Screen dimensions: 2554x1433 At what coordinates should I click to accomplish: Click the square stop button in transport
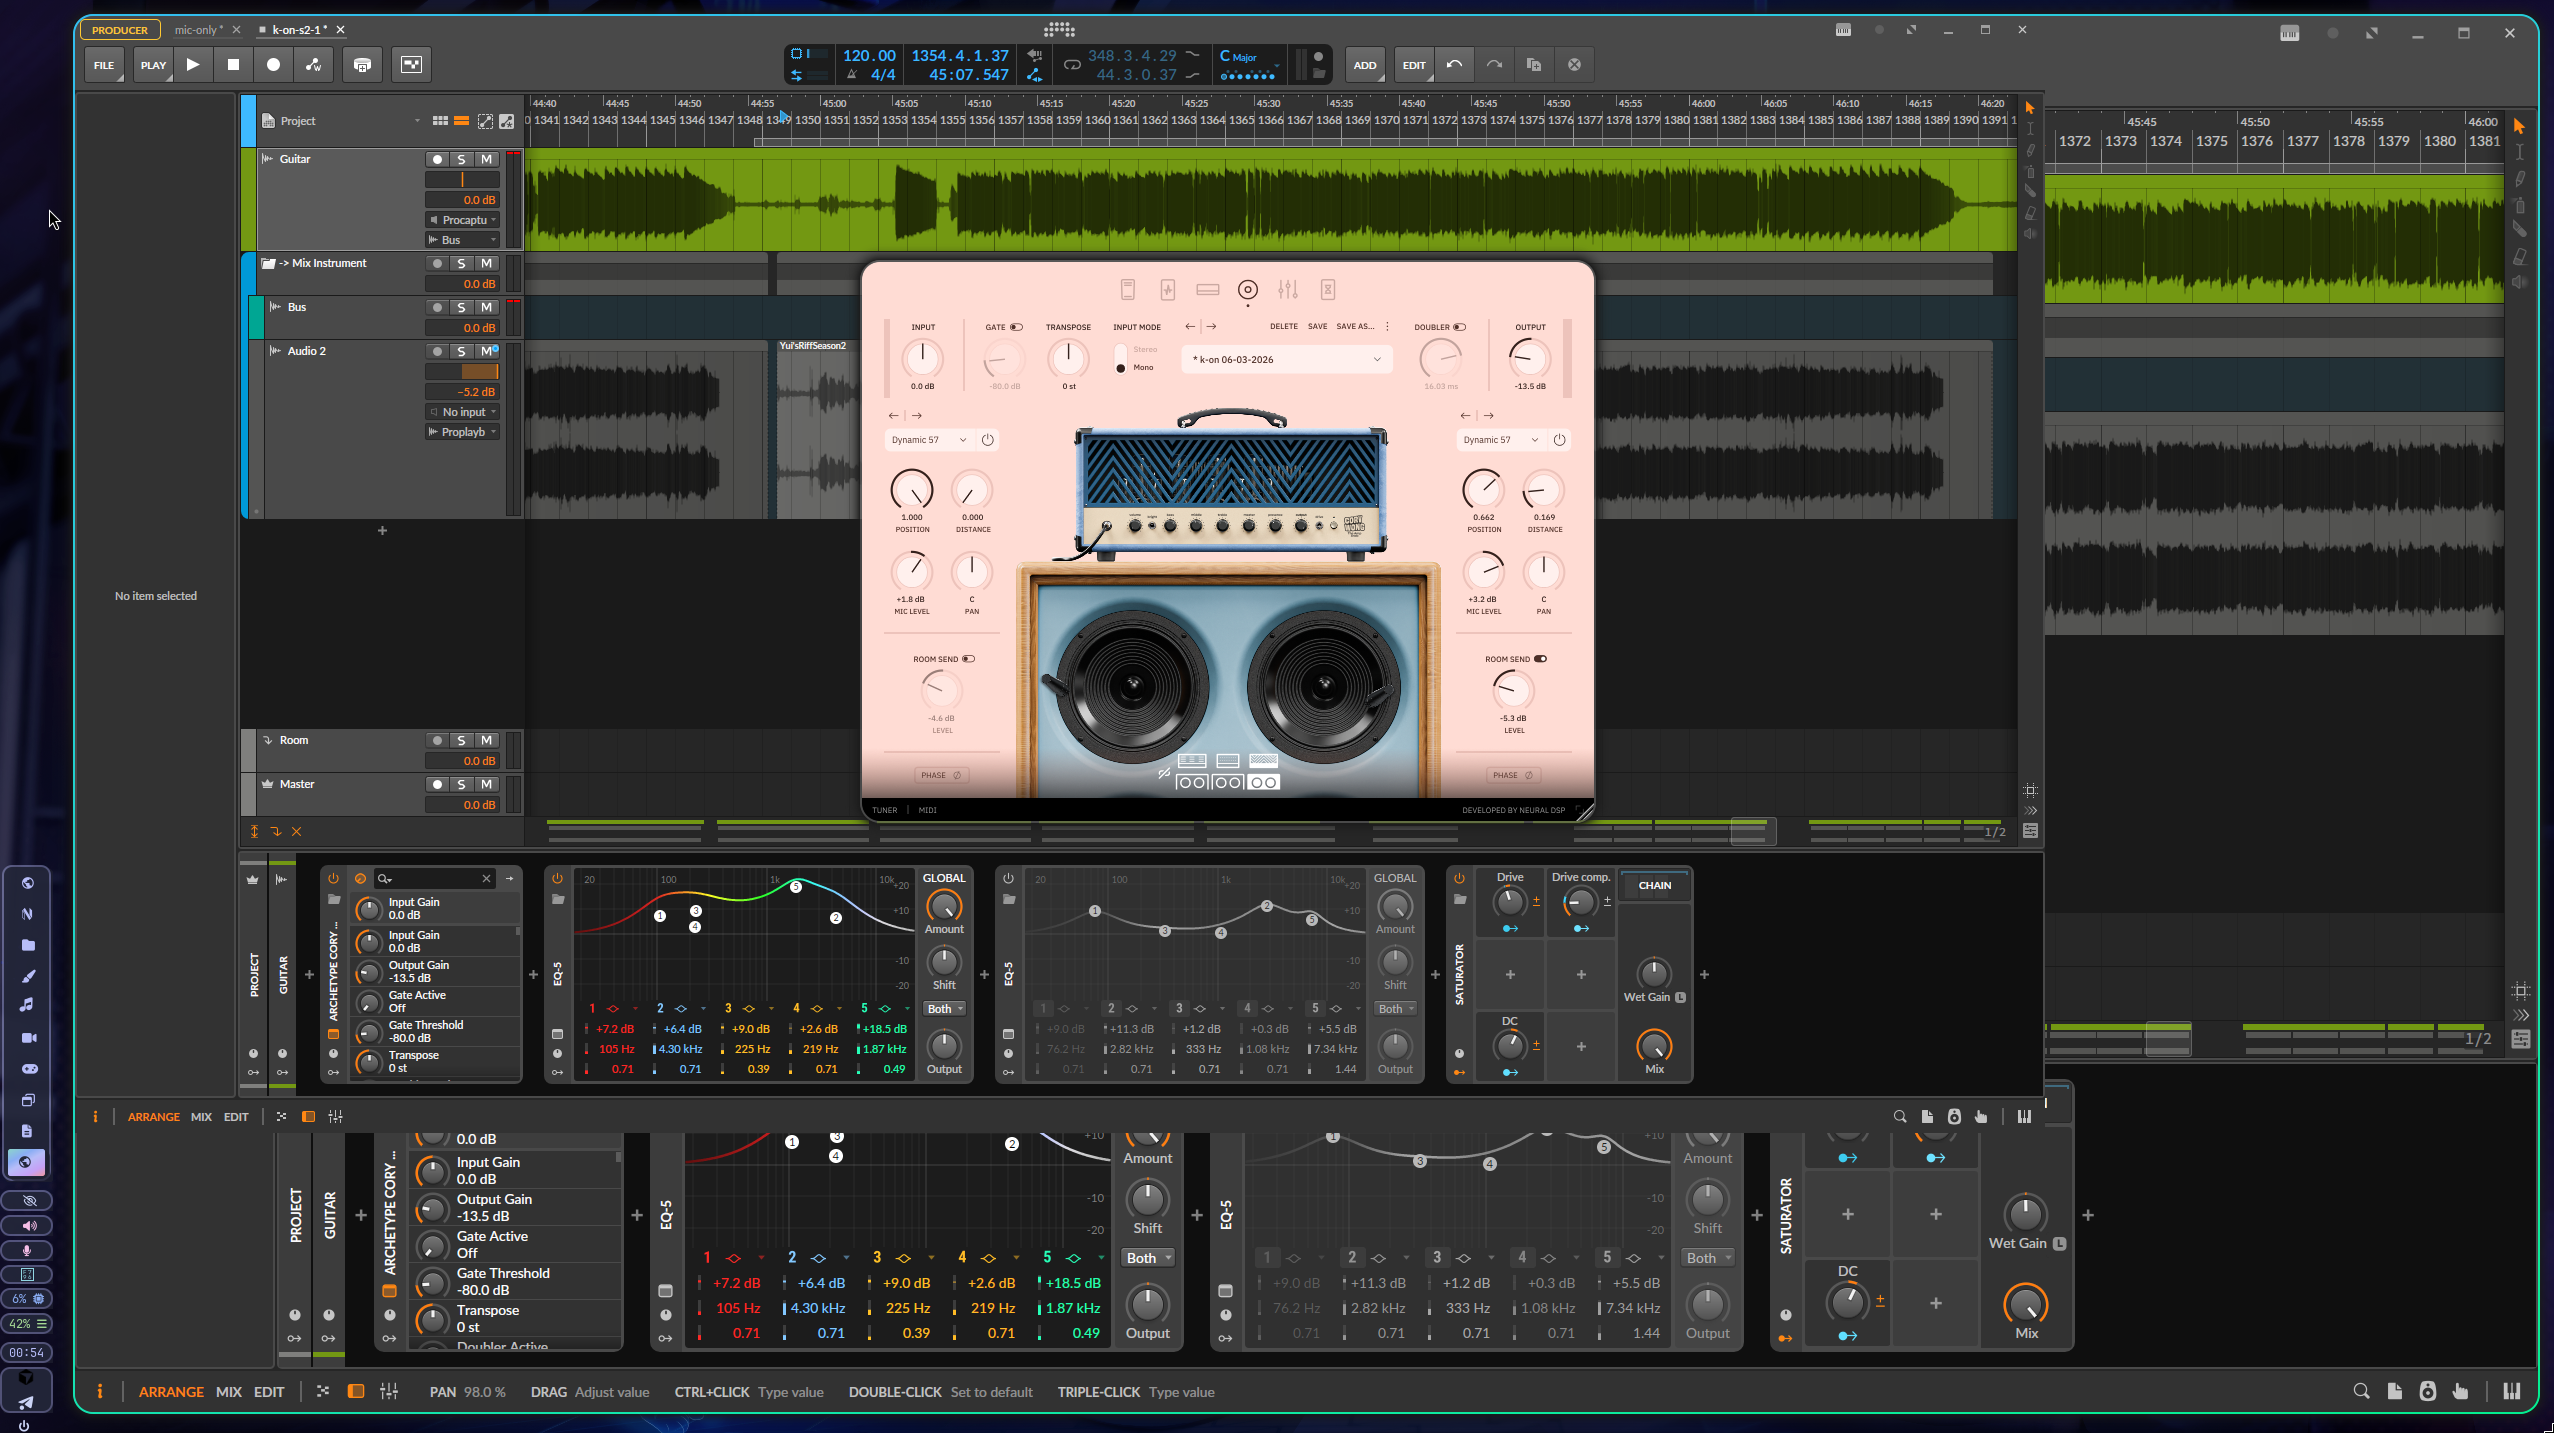pos(233,65)
